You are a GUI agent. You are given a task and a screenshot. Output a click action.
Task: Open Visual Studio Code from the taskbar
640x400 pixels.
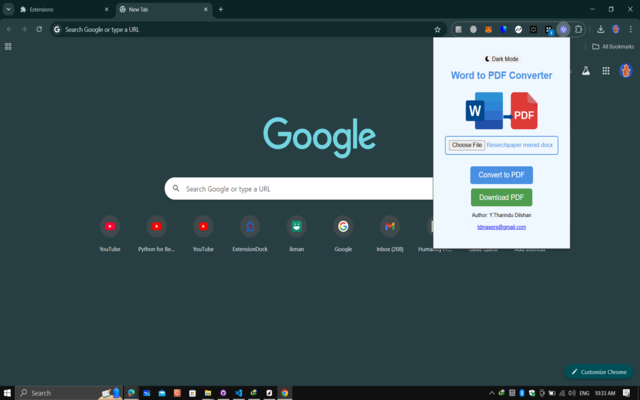[x=238, y=393]
